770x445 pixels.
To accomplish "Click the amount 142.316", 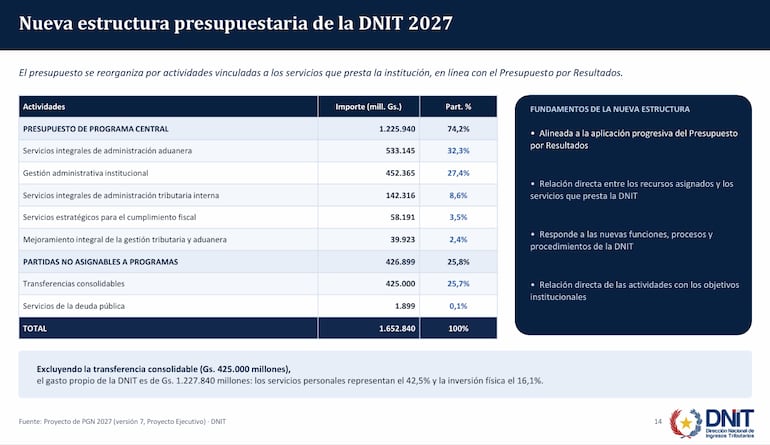I will pos(400,195).
